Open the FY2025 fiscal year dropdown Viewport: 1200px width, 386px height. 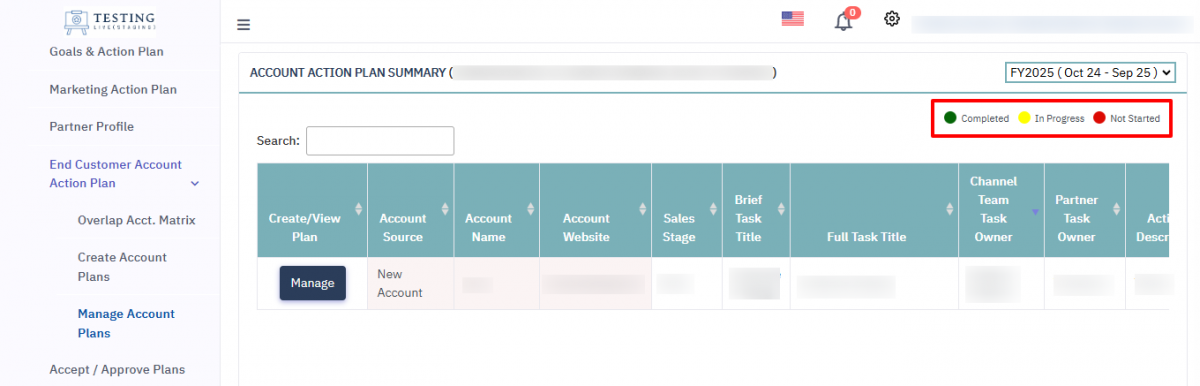[1090, 73]
